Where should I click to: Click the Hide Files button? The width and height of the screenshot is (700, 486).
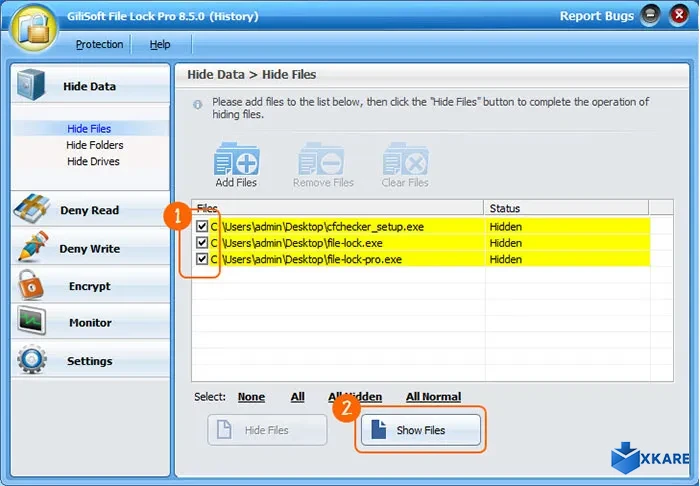[267, 430]
